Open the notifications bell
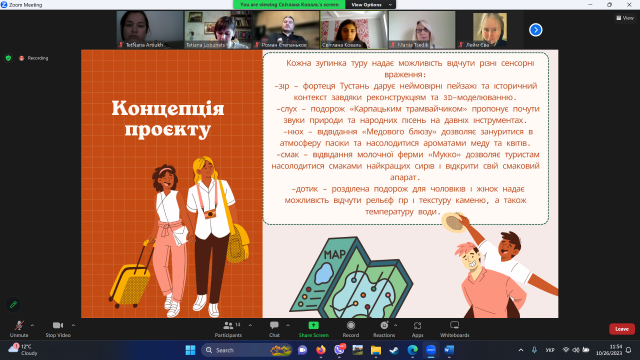This screenshot has width=640, height=360. [629, 350]
